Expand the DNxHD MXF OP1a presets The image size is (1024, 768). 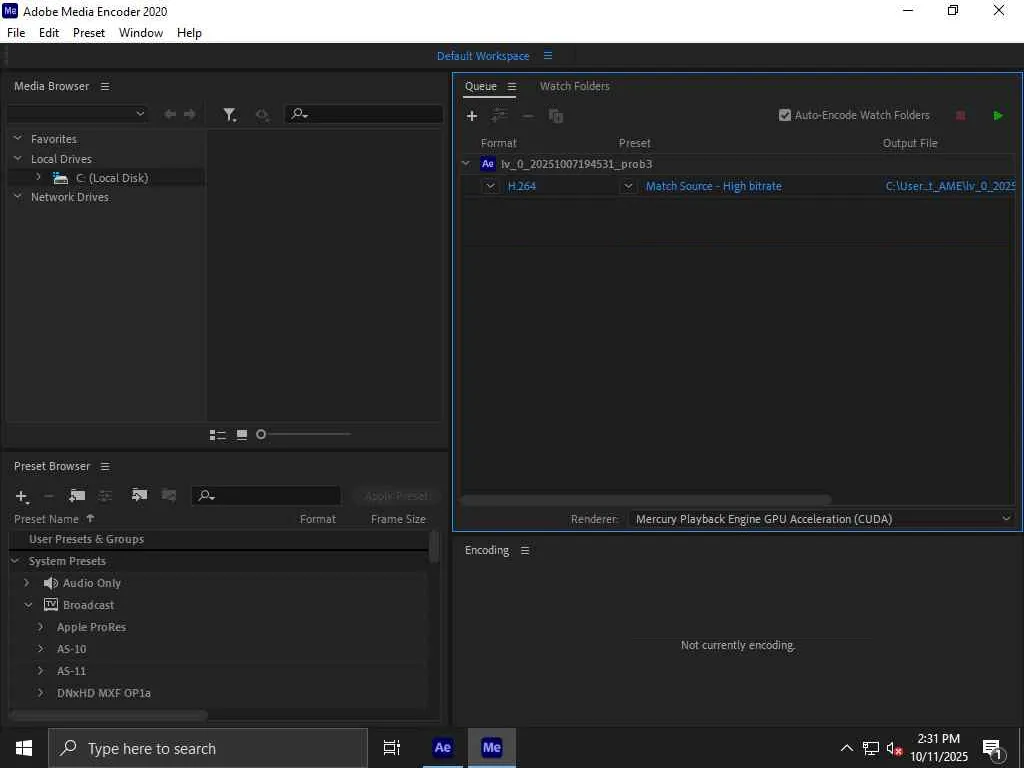pos(40,693)
